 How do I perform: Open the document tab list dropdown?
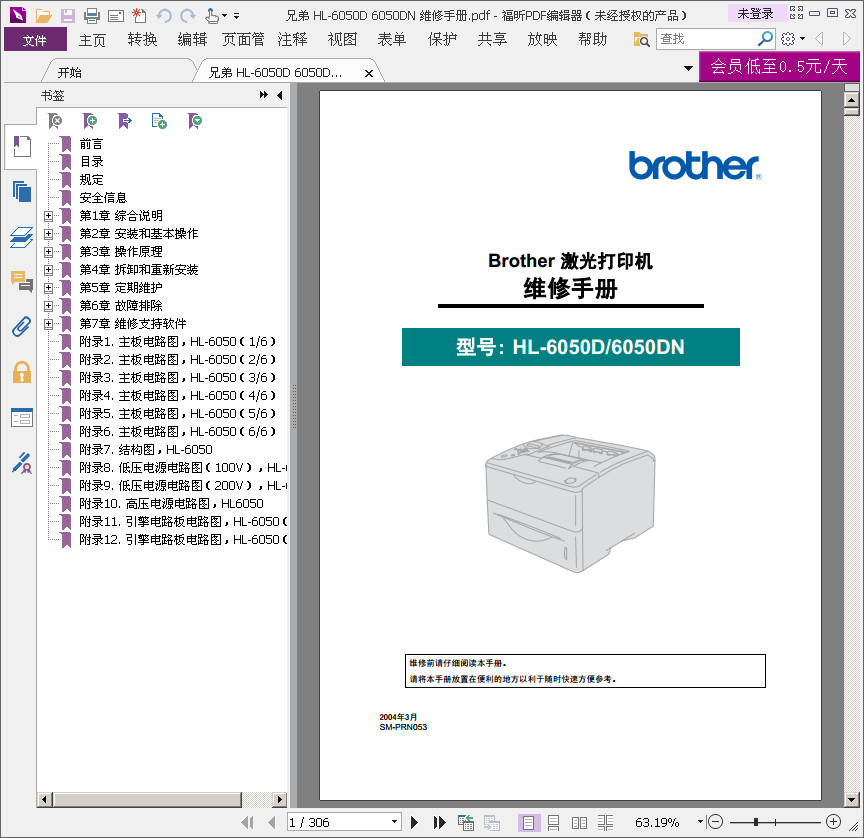[688, 68]
